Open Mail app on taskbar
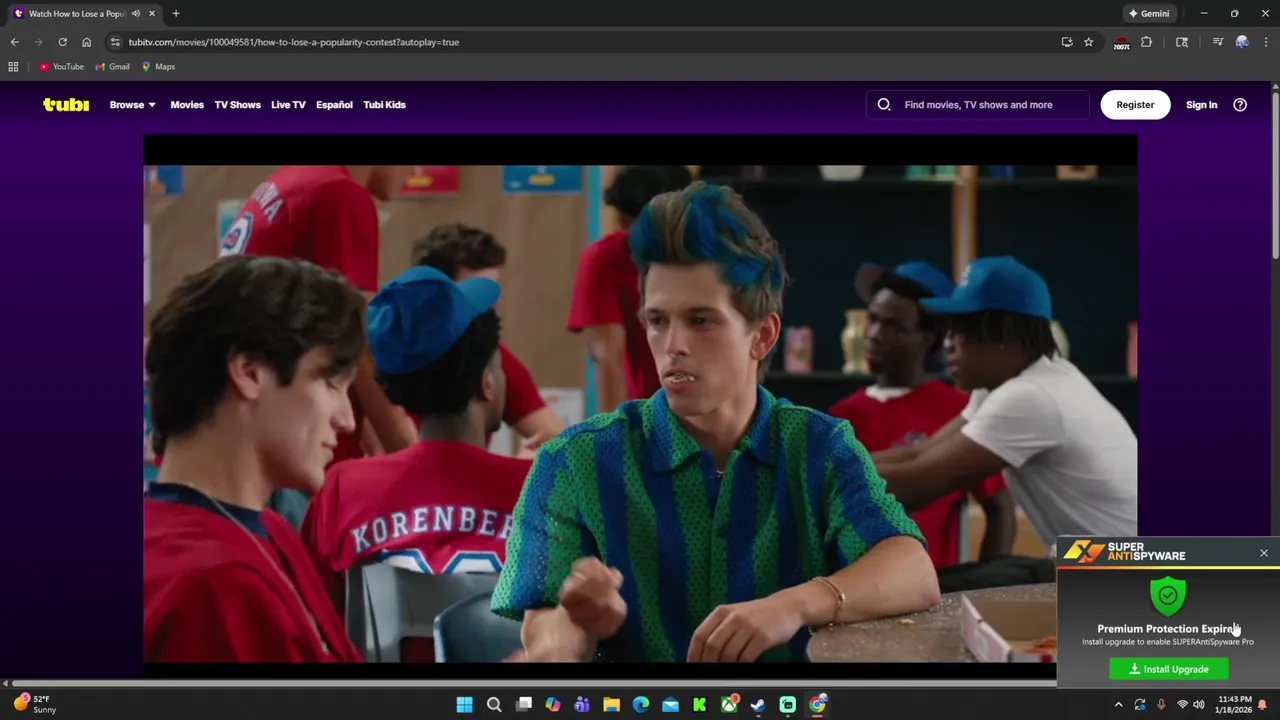Viewport: 1280px width, 720px height. point(670,705)
